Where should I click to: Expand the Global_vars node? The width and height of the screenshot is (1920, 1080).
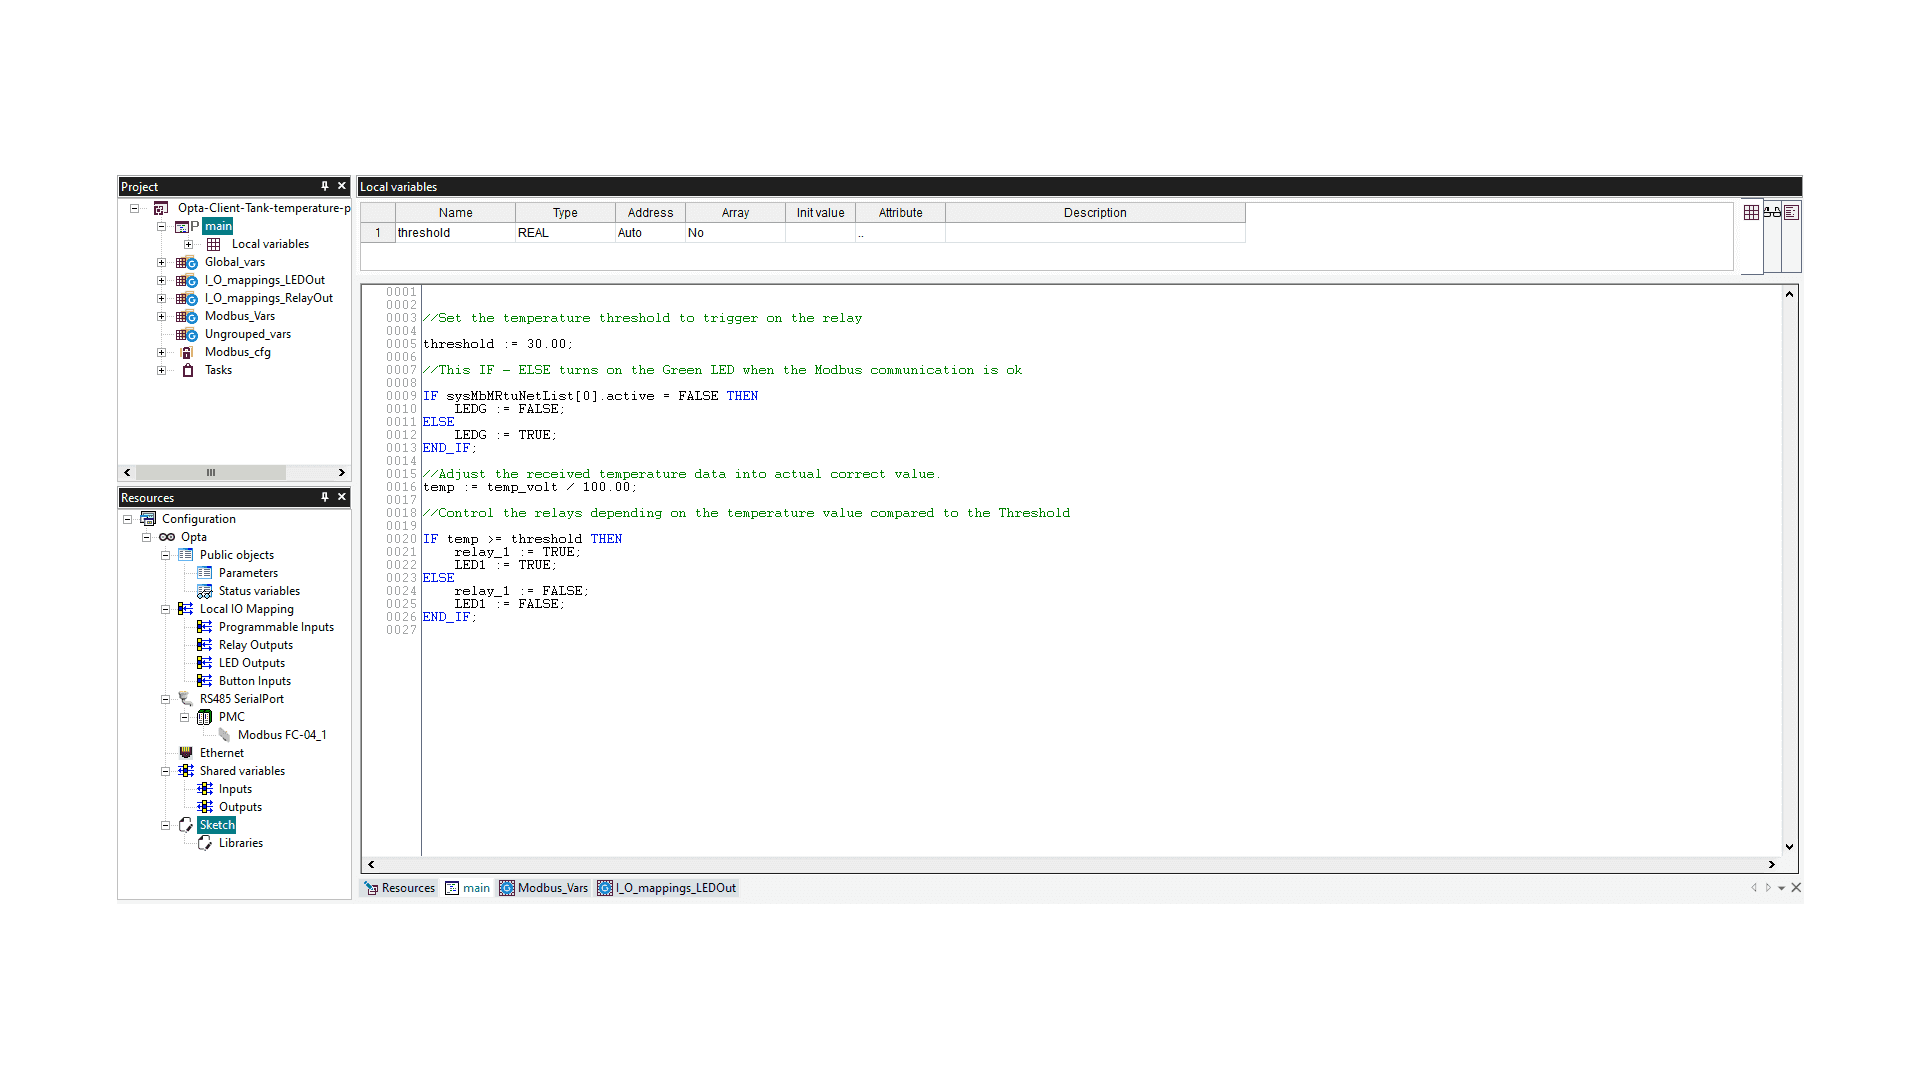pyautogui.click(x=161, y=262)
